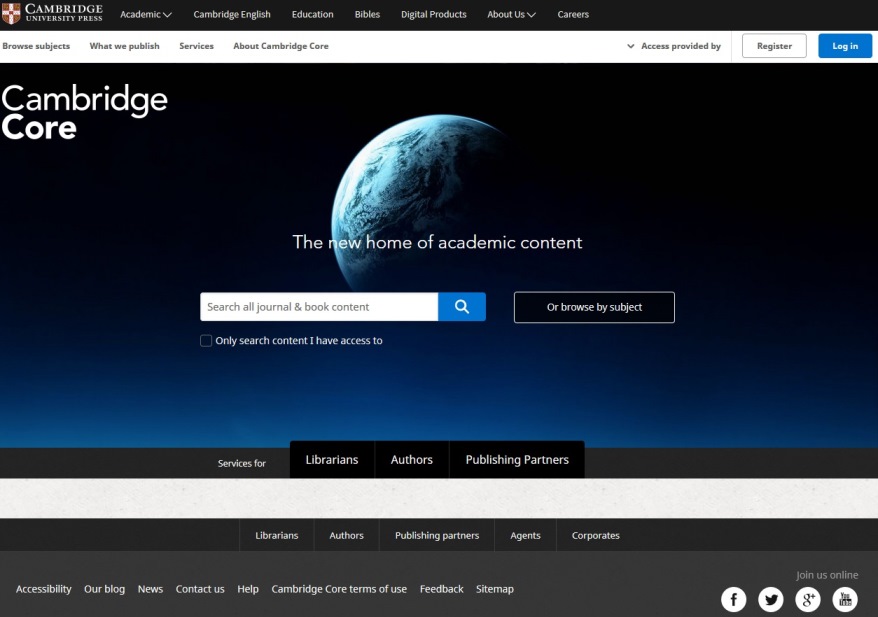Viewport: 878px width, 617px height.
Task: Open the Help footer link
Action: tap(248, 589)
